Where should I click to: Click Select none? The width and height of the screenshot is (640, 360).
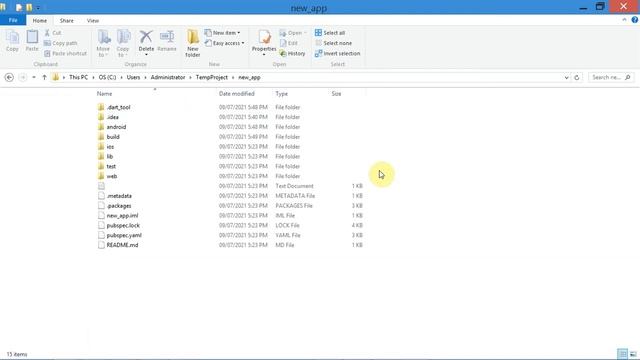click(x=333, y=43)
